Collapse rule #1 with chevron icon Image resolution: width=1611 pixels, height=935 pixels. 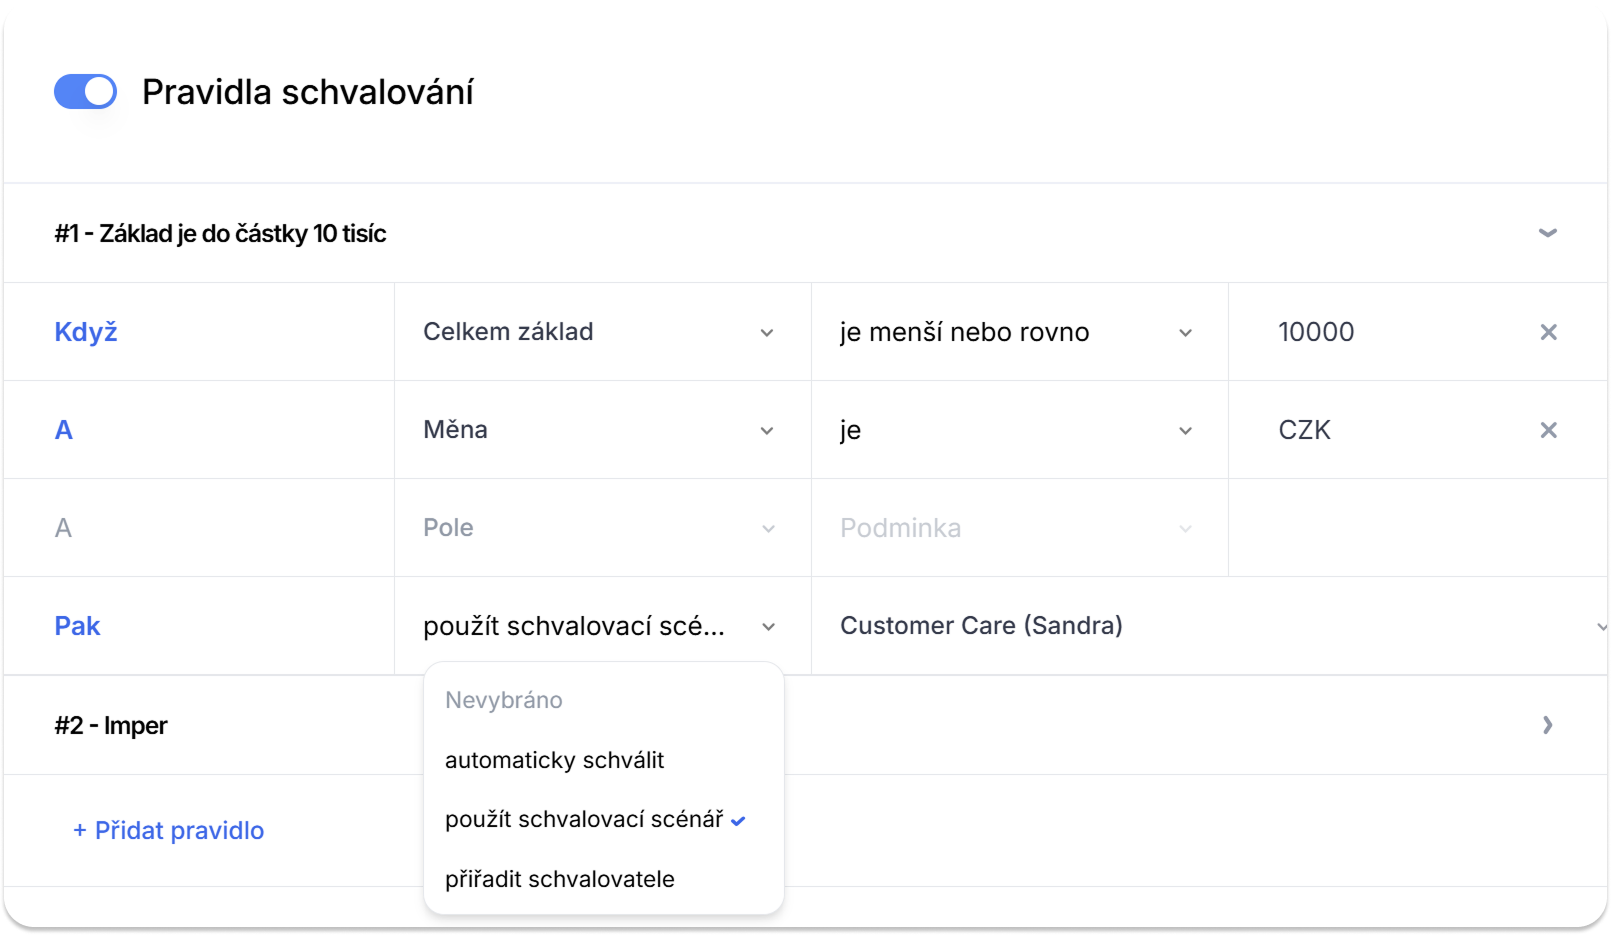(x=1547, y=233)
